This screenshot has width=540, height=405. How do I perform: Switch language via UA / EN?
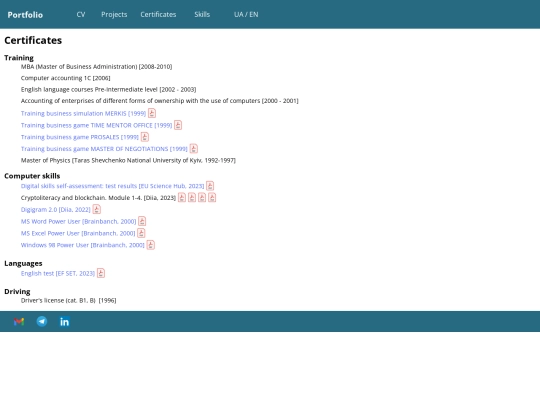point(246,14)
